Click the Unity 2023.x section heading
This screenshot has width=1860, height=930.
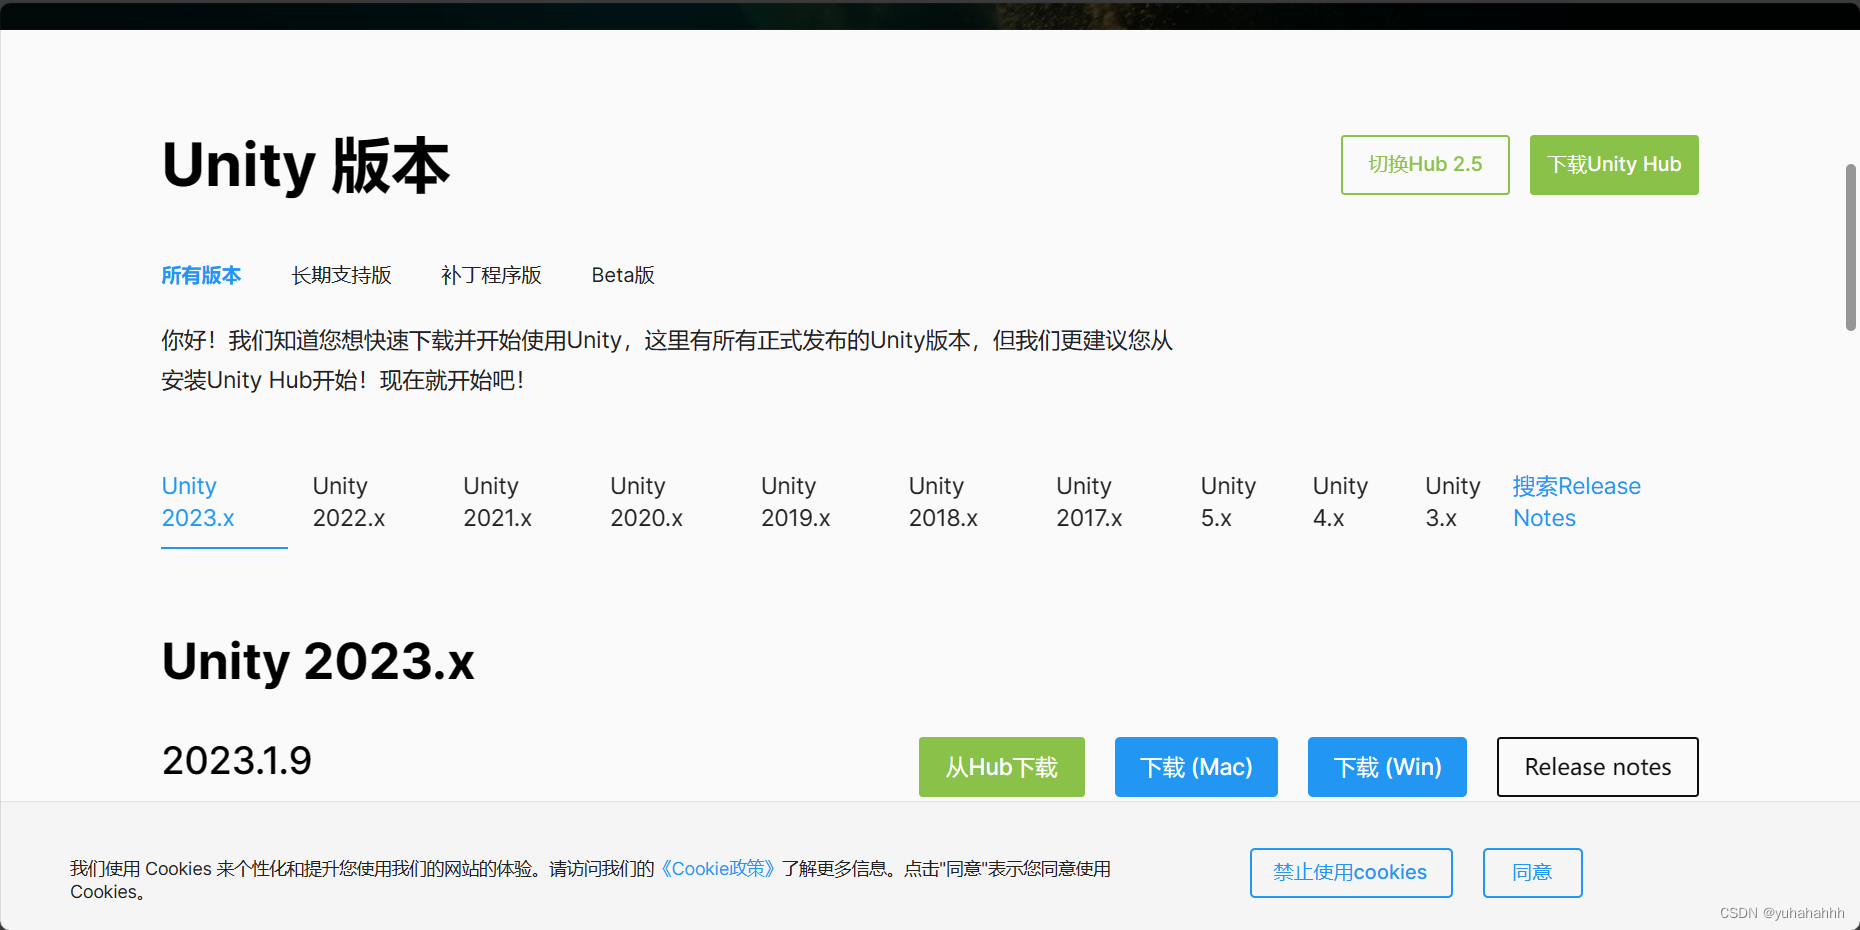[x=318, y=661]
